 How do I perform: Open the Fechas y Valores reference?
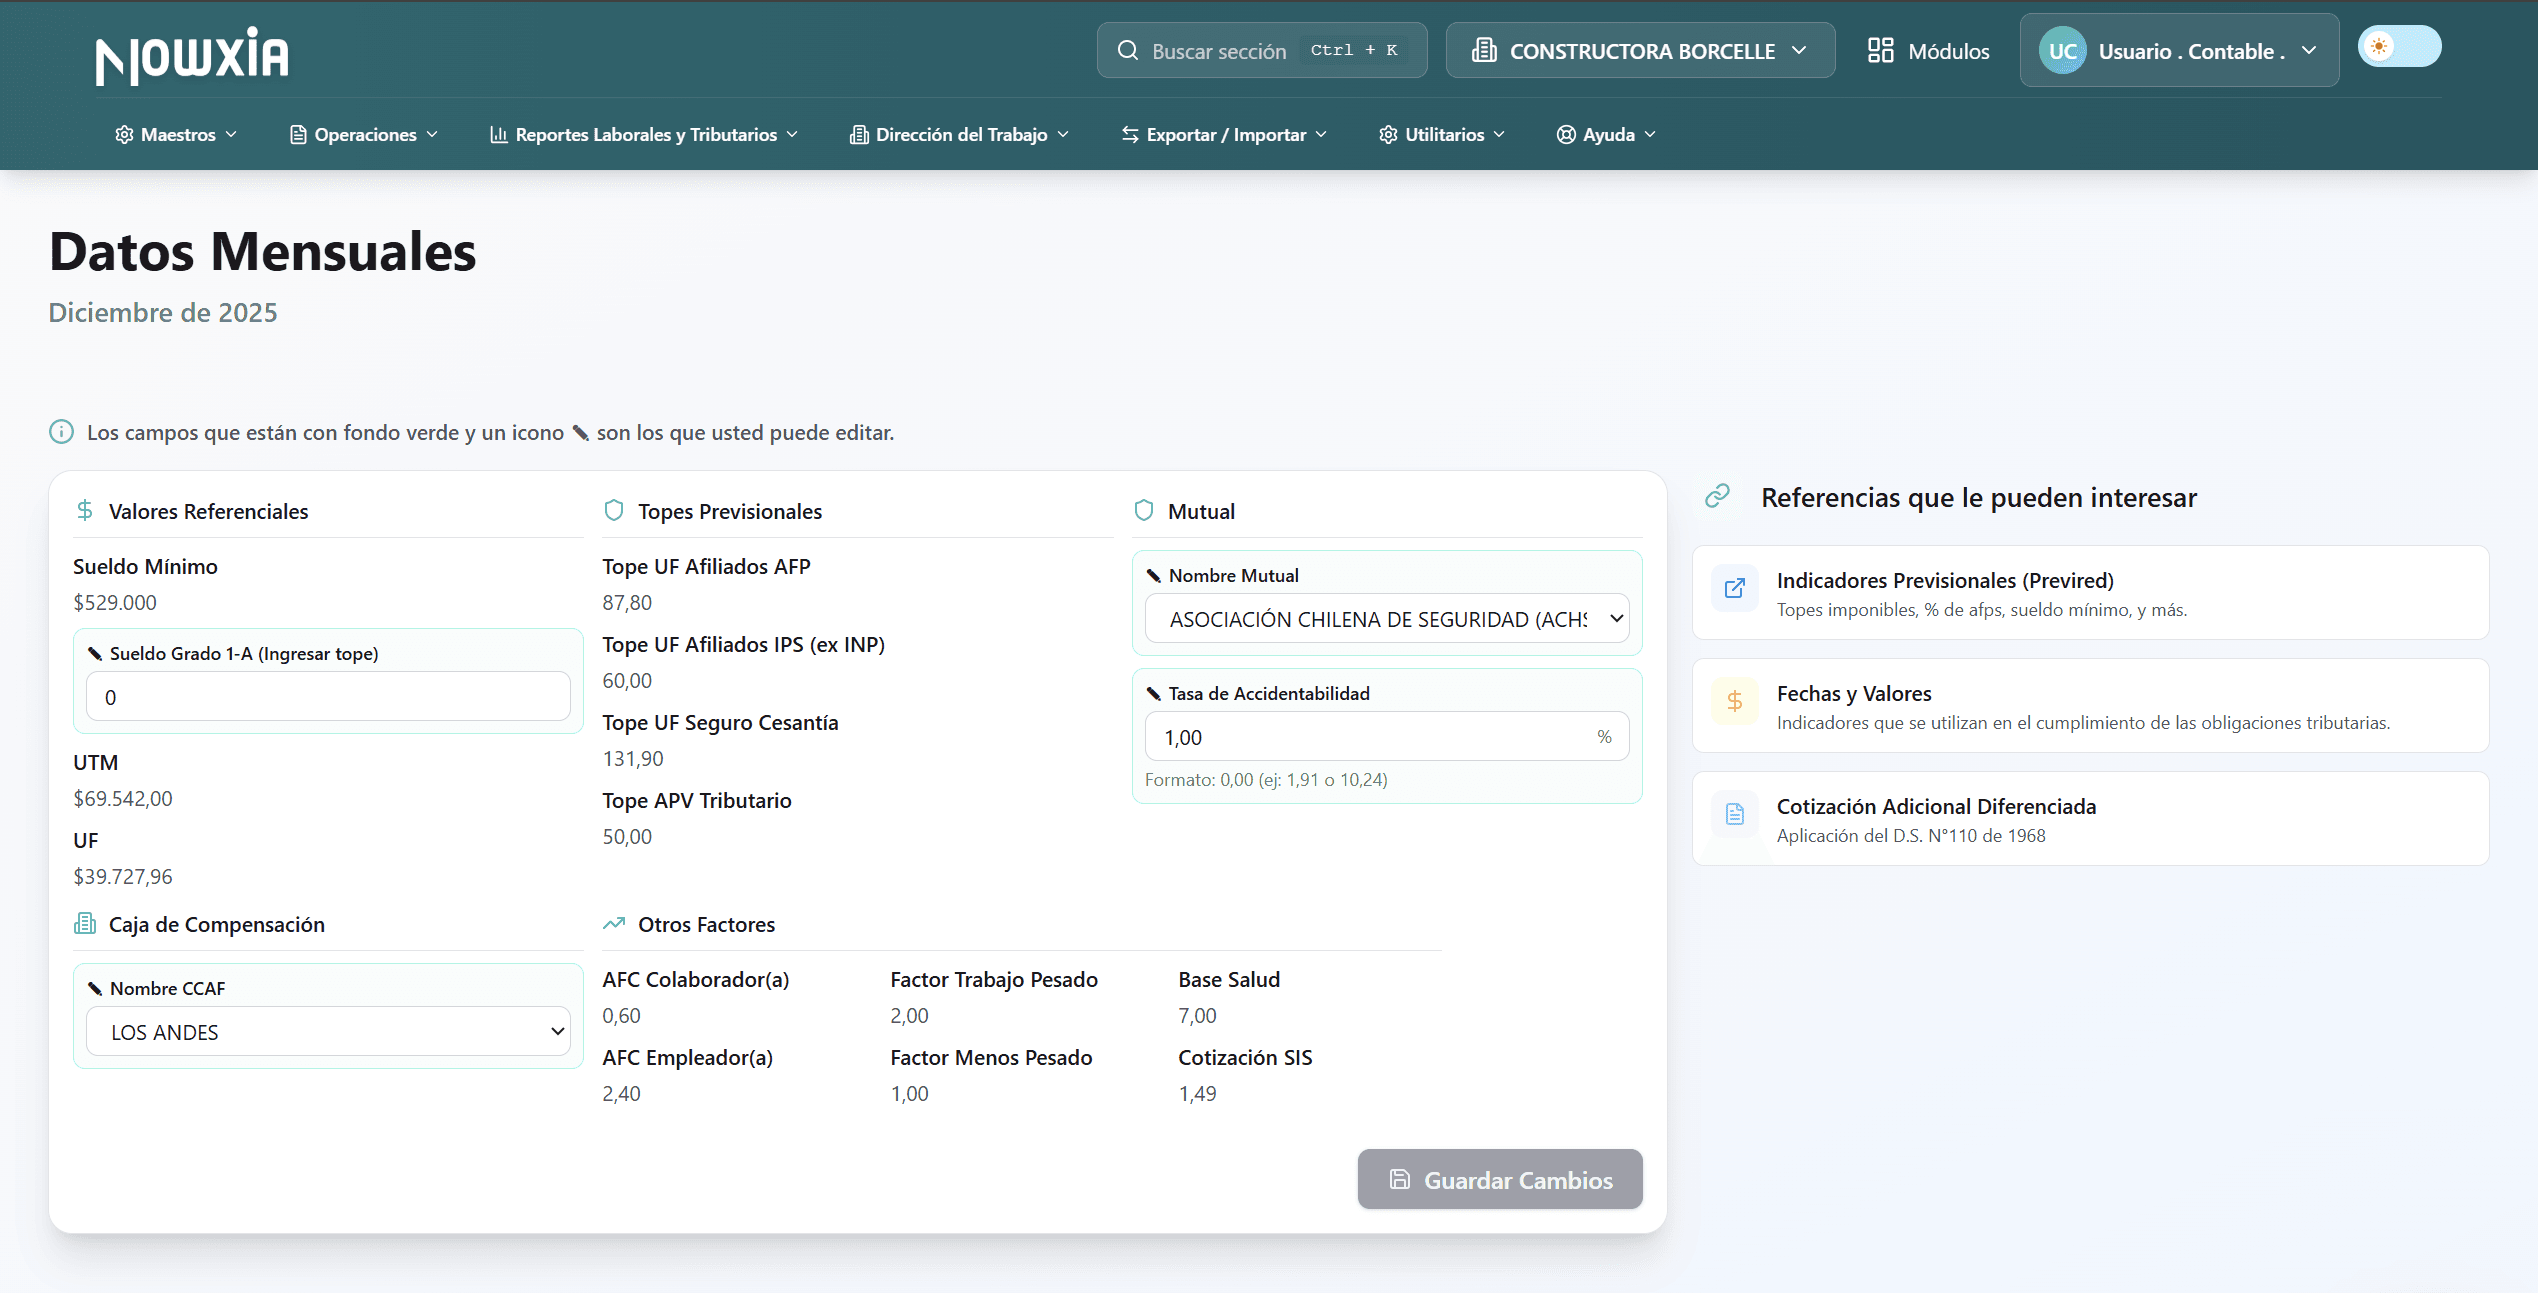click(x=2090, y=705)
